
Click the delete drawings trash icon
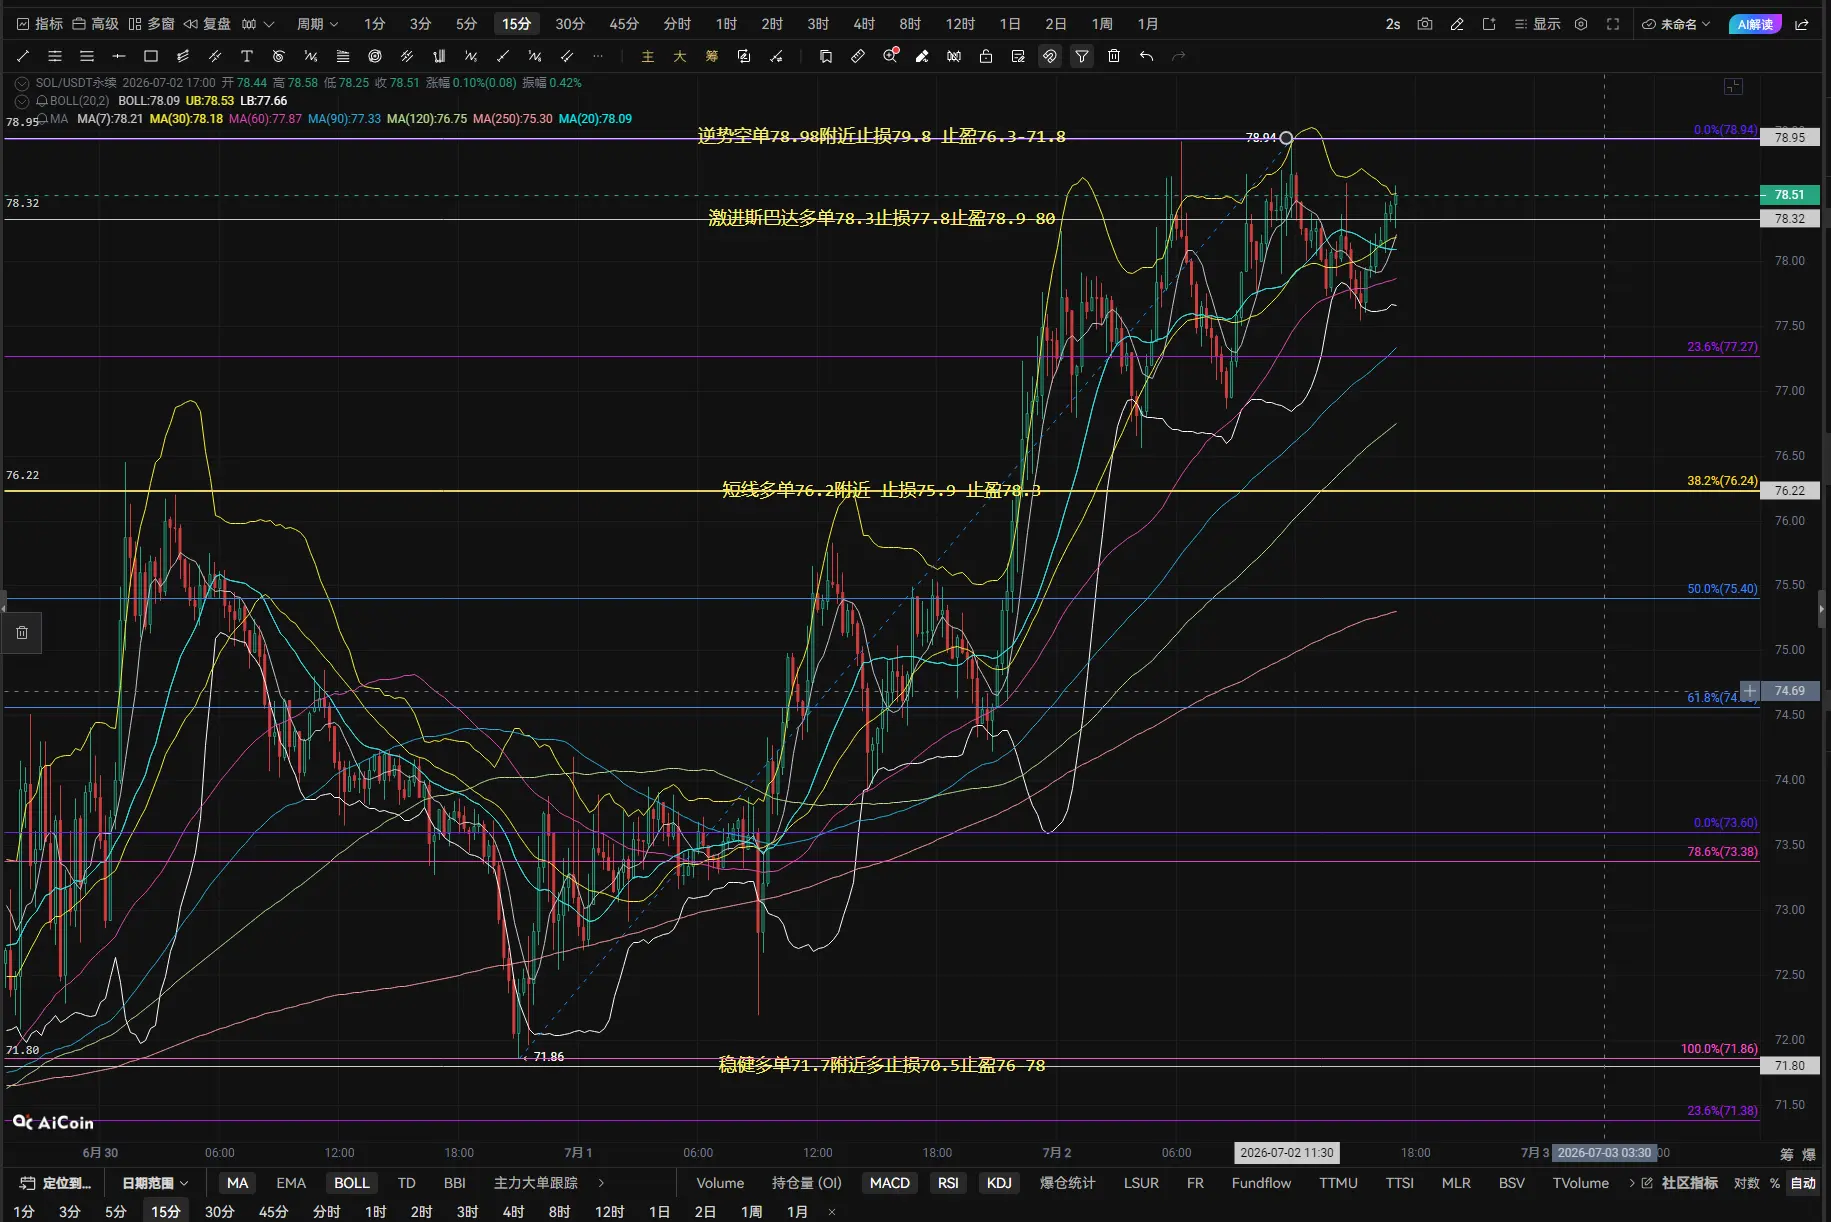[1114, 56]
